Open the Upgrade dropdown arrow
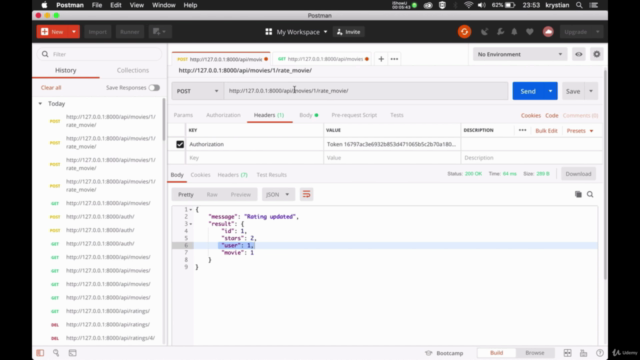Viewport: 640px width, 360px height. click(598, 32)
